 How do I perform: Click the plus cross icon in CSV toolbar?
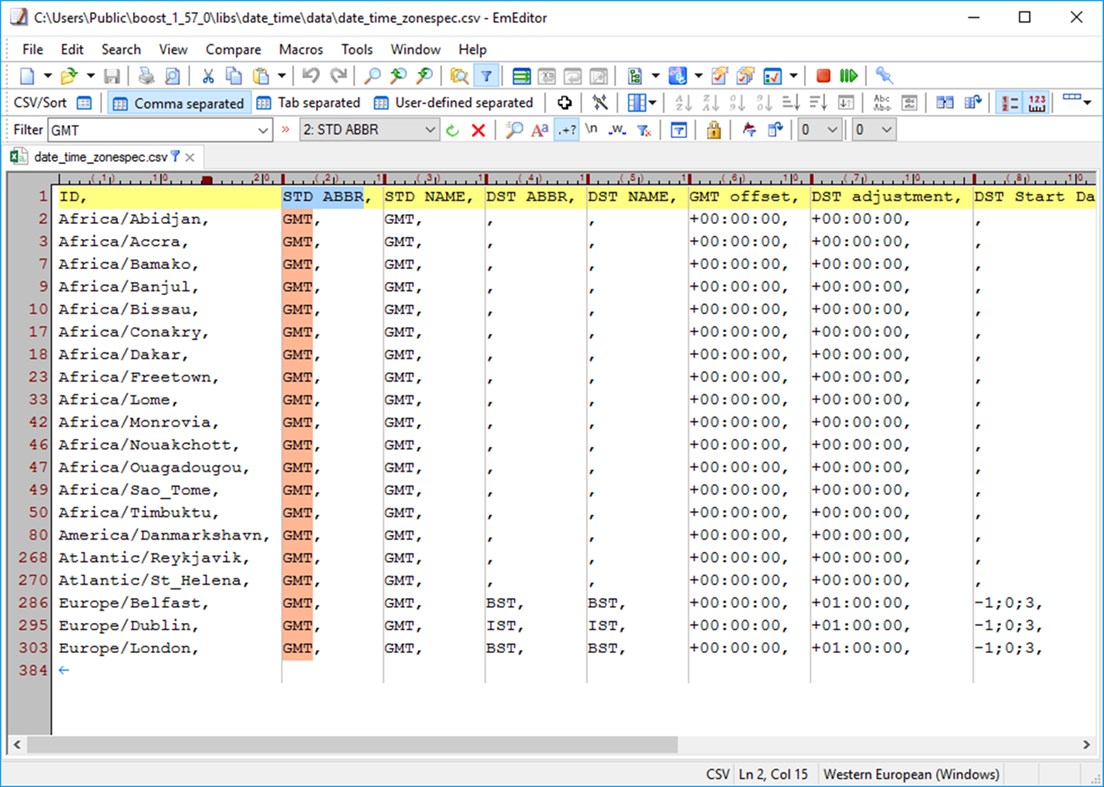click(x=564, y=103)
